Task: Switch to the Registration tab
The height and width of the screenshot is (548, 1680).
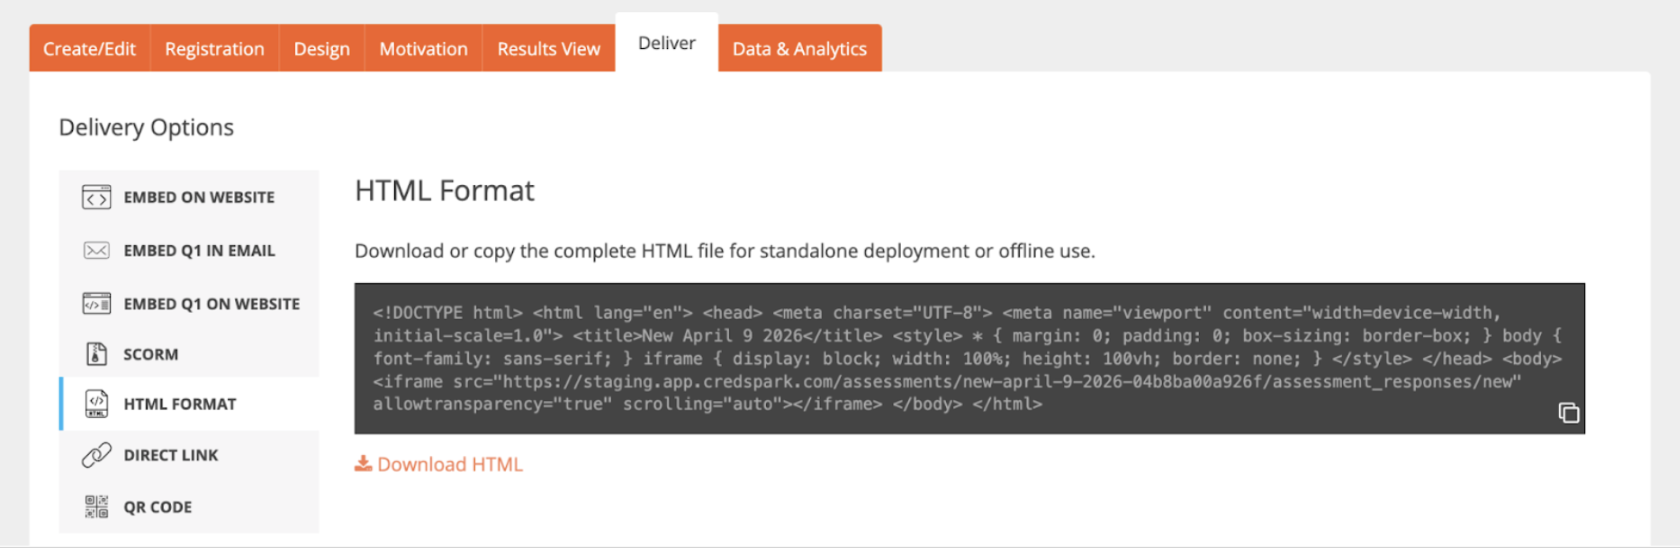Action: tap(214, 48)
